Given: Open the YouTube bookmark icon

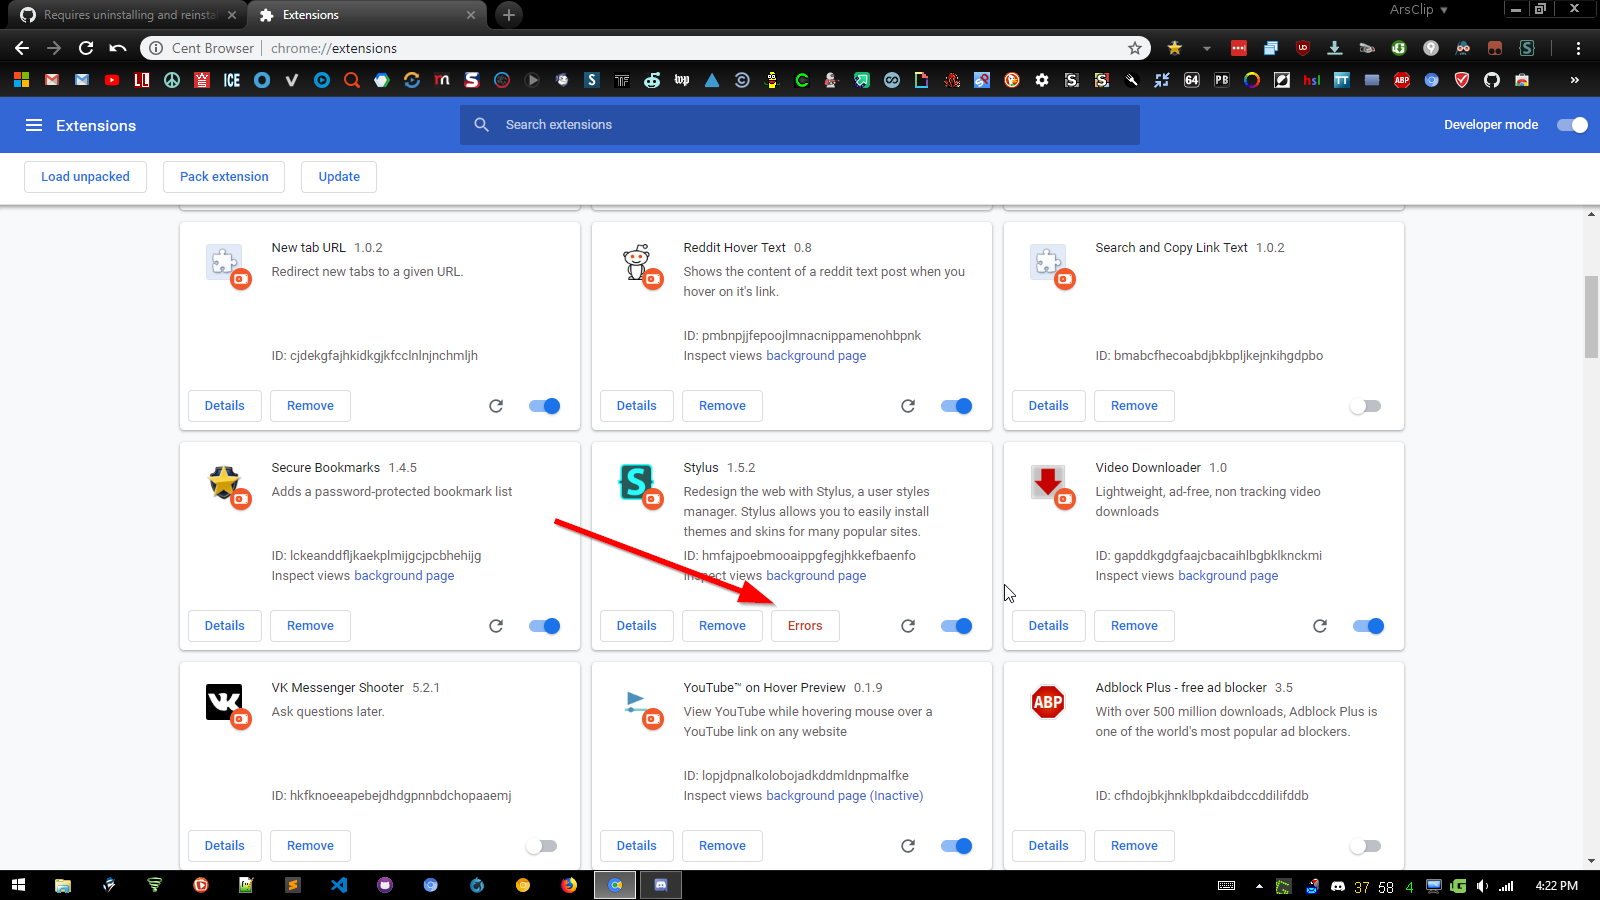Looking at the screenshot, I should 112,80.
